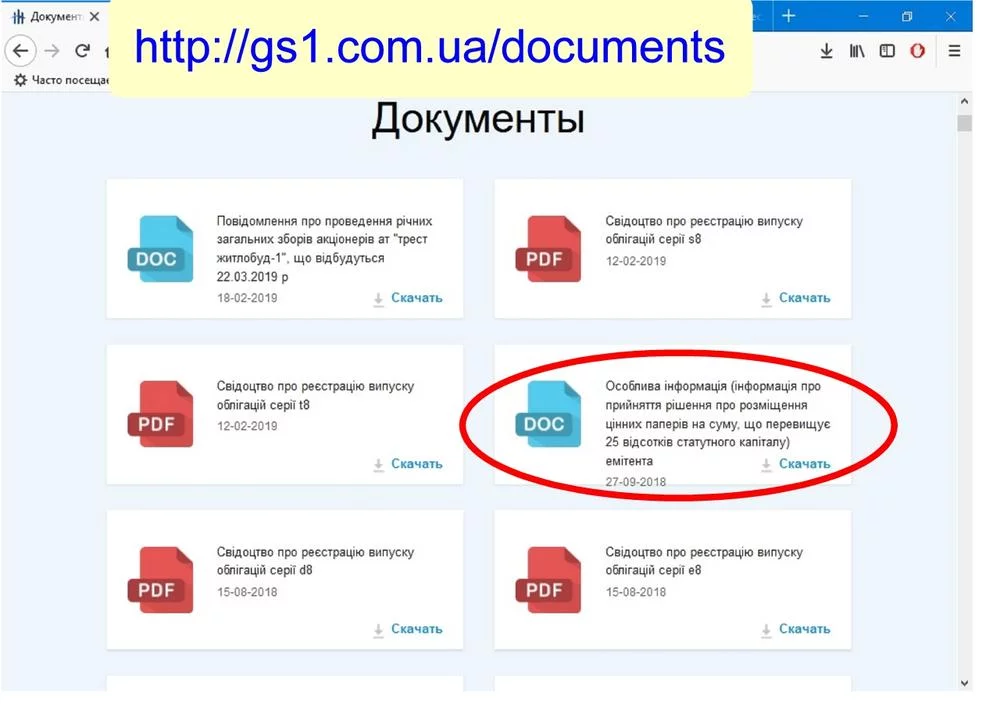Click Скачать for certificate серії e8

click(x=795, y=629)
